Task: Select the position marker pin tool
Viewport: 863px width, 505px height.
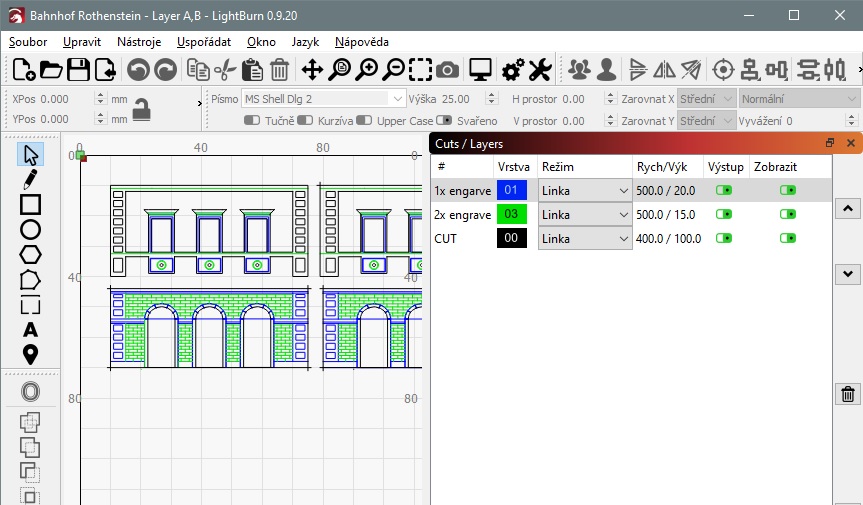Action: (x=30, y=354)
